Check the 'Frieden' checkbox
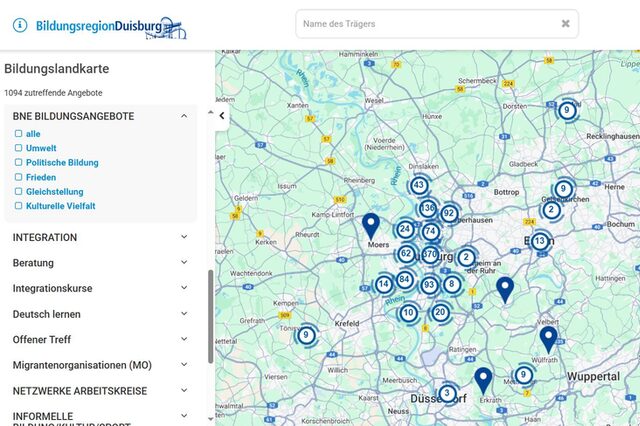 [x=18, y=177]
